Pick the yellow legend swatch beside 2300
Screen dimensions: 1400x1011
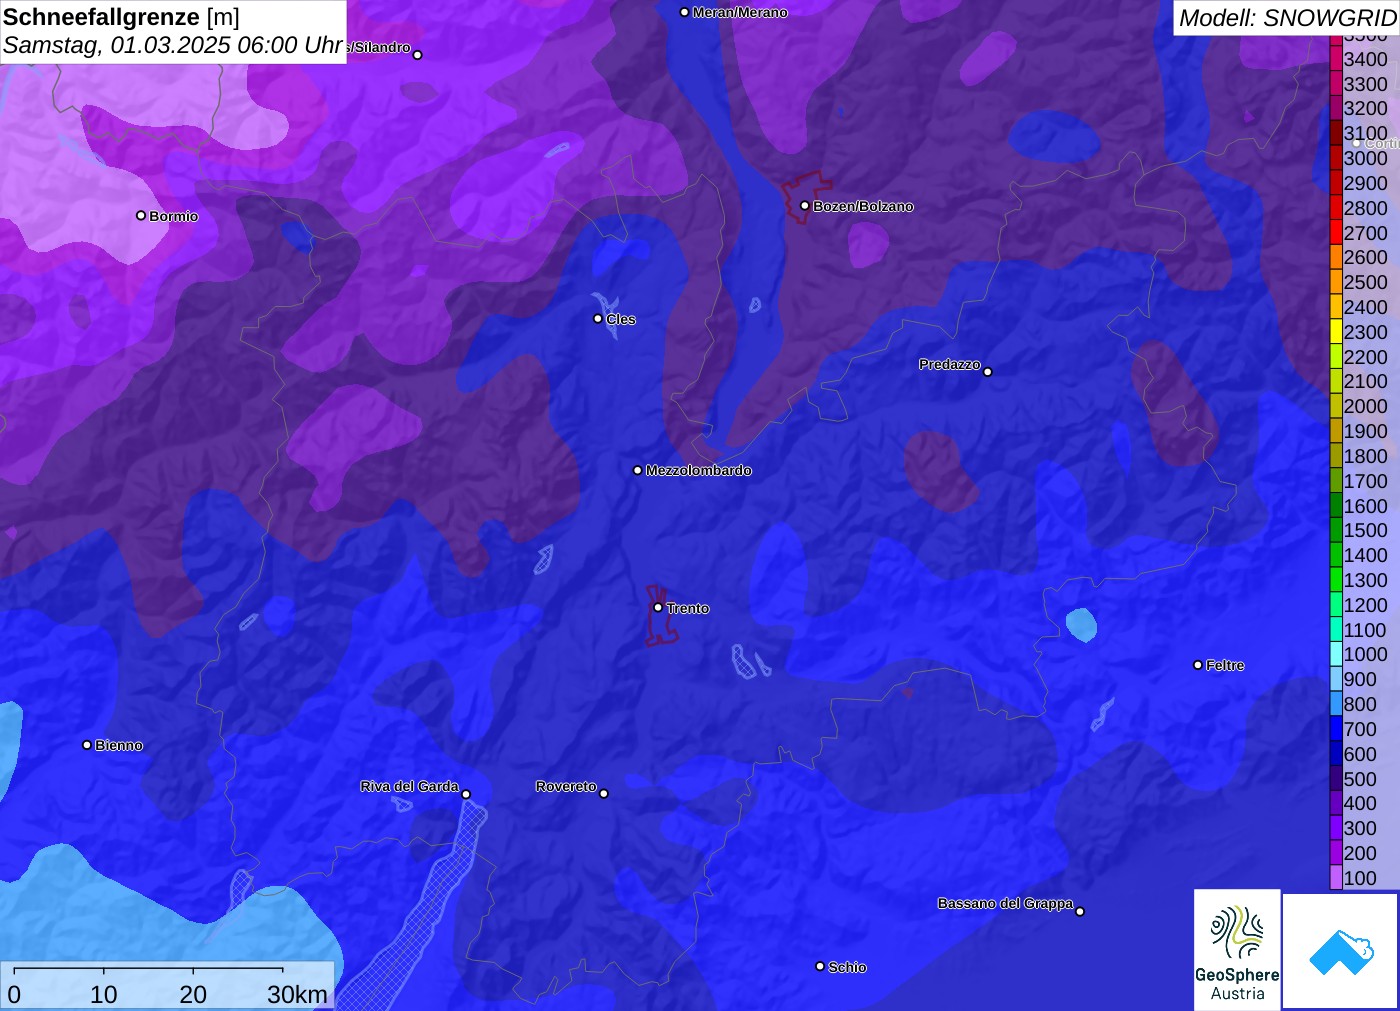tap(1335, 332)
